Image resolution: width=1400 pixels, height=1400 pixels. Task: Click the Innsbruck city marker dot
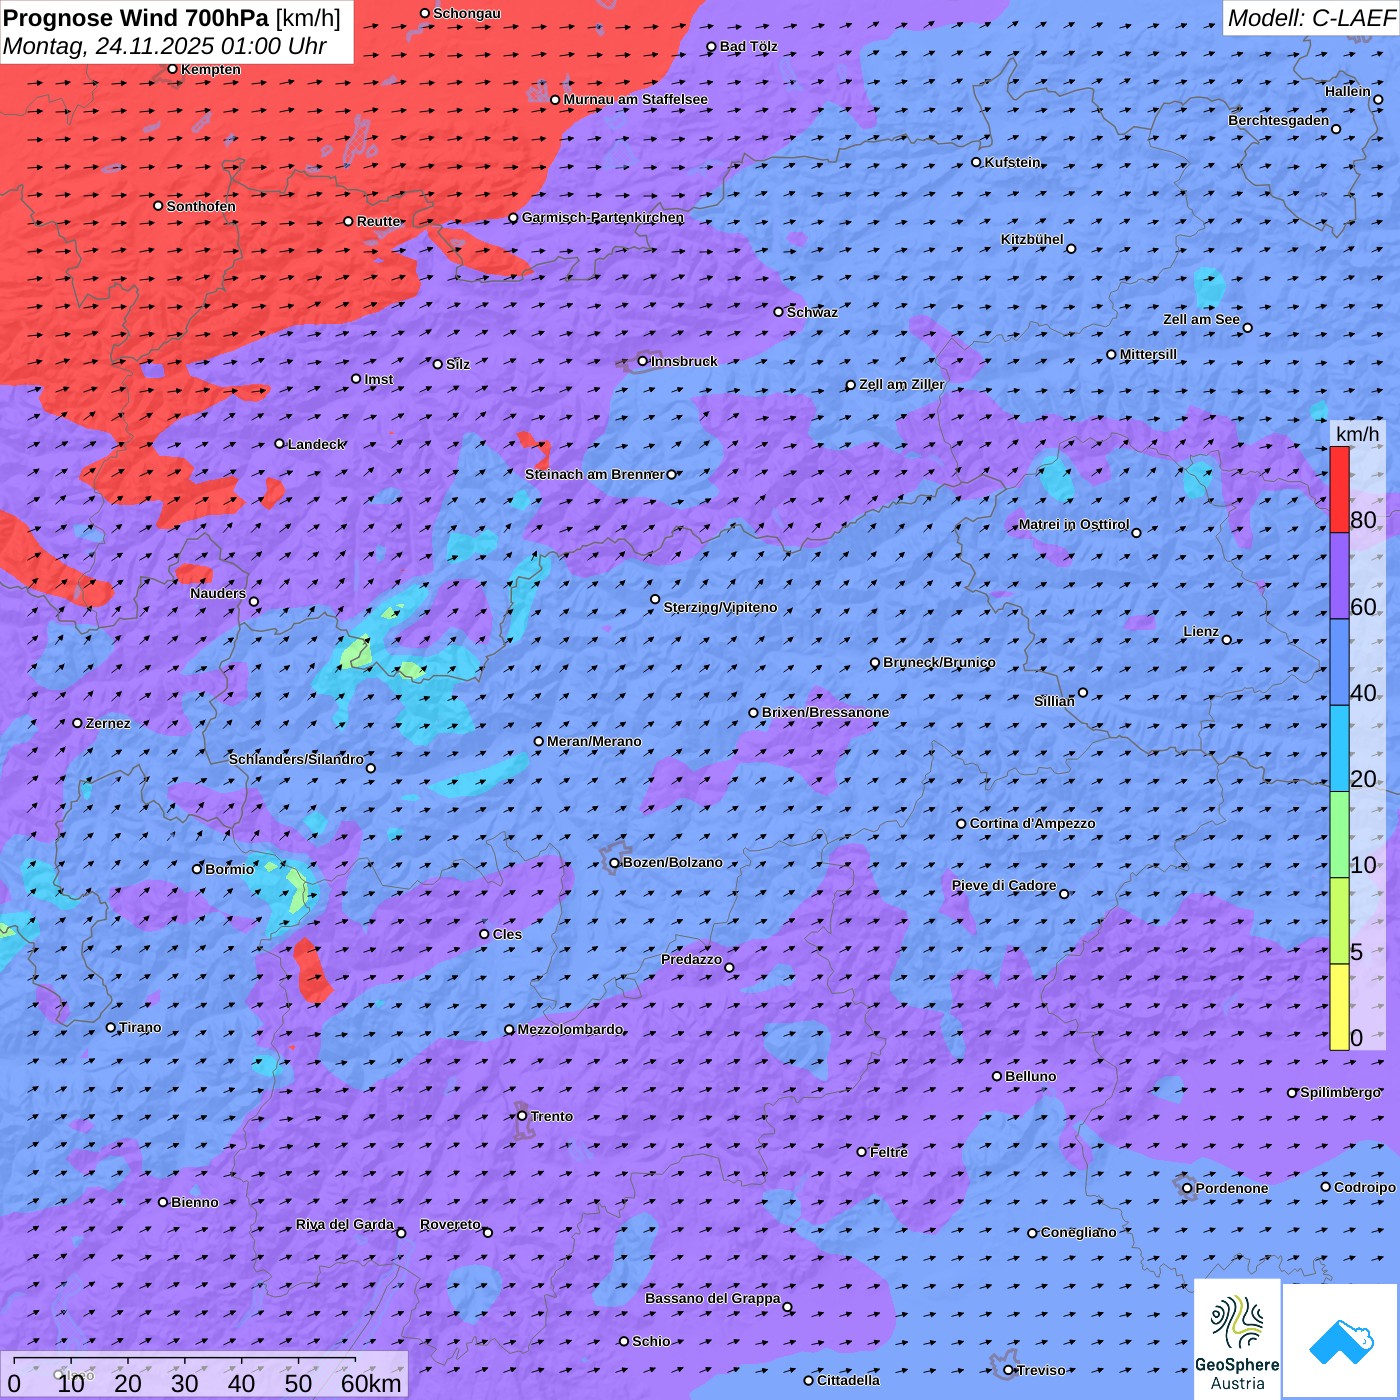pos(643,361)
